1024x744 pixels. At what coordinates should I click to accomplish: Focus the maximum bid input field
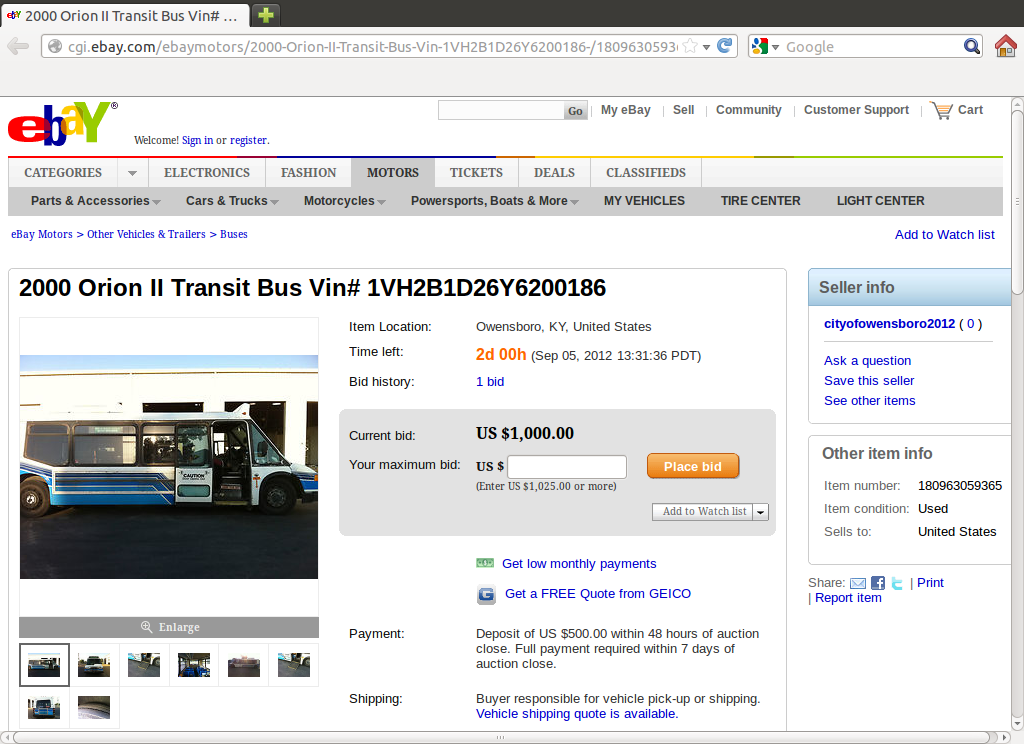[x=567, y=466]
